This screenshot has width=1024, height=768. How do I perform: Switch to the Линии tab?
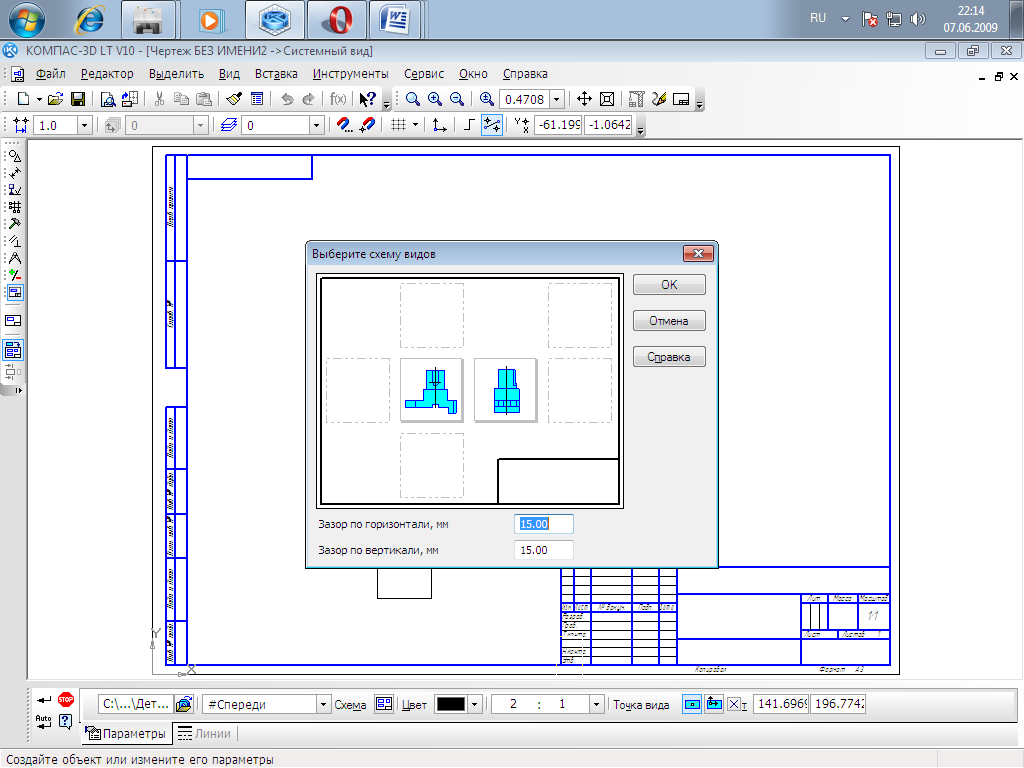204,733
